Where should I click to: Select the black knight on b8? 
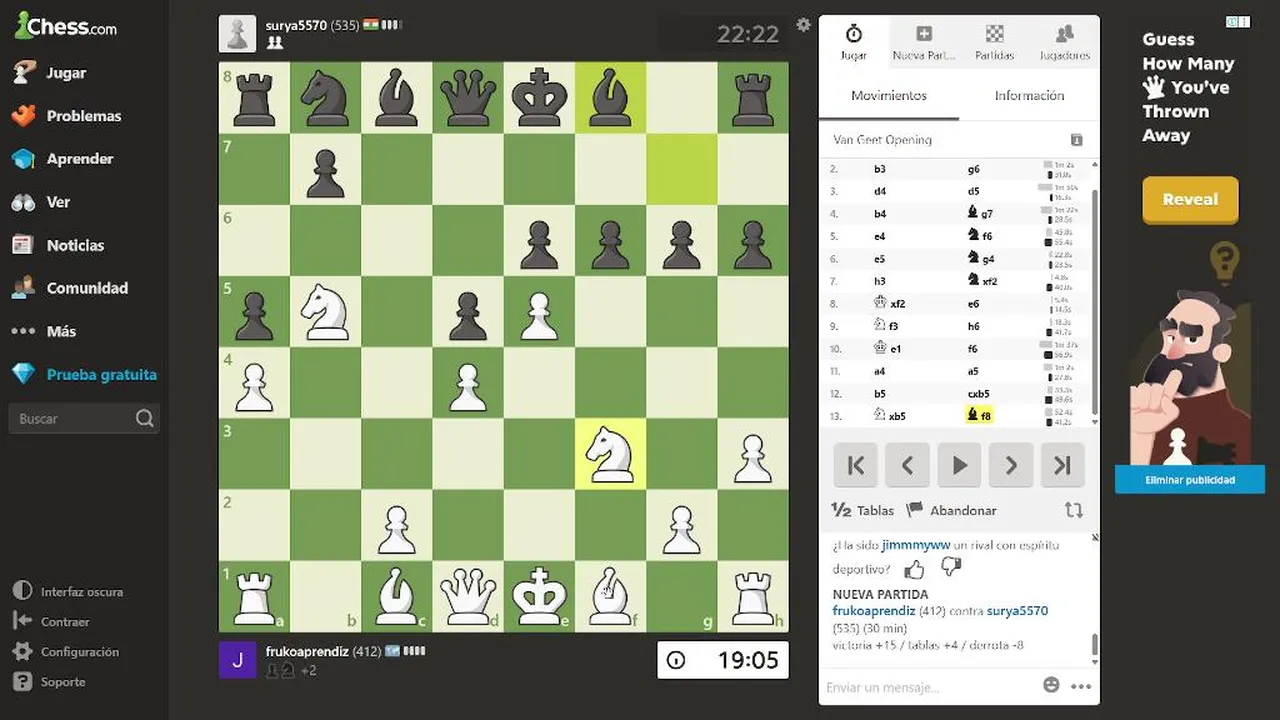tap(325, 98)
